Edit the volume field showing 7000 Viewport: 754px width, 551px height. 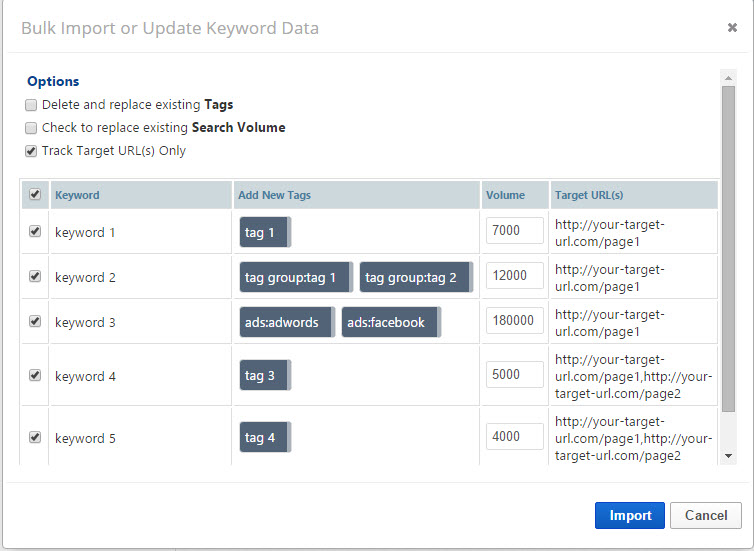(514, 231)
